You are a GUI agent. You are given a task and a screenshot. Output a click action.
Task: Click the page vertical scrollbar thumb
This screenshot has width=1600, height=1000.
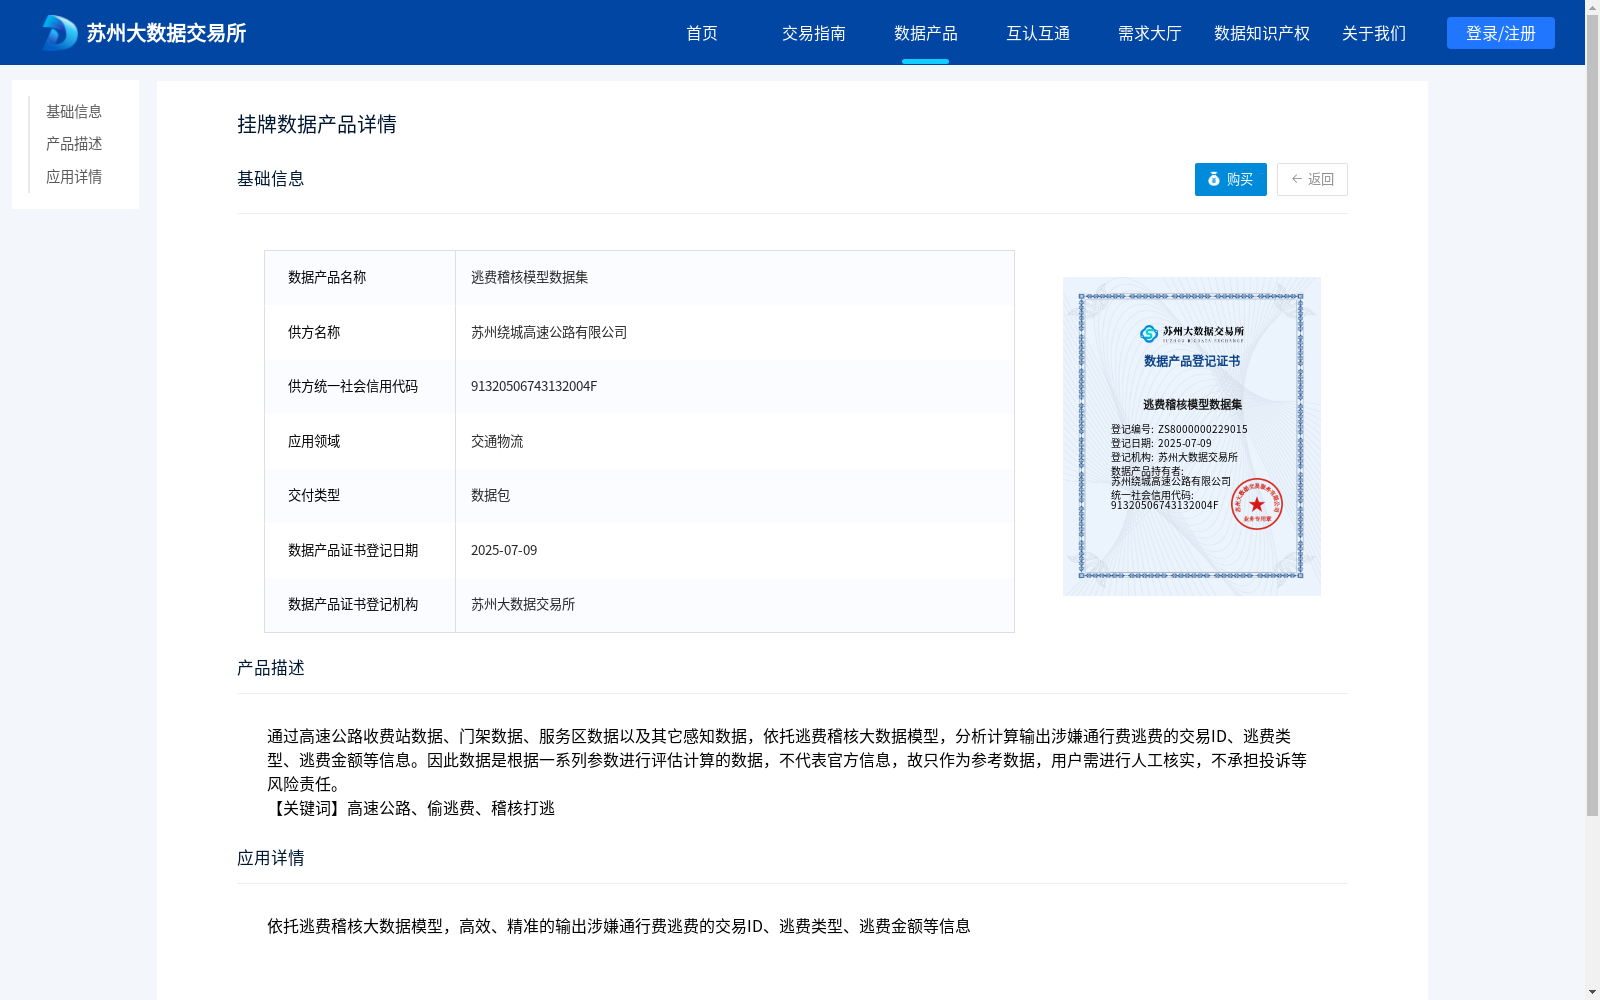pyautogui.click(x=1592, y=415)
